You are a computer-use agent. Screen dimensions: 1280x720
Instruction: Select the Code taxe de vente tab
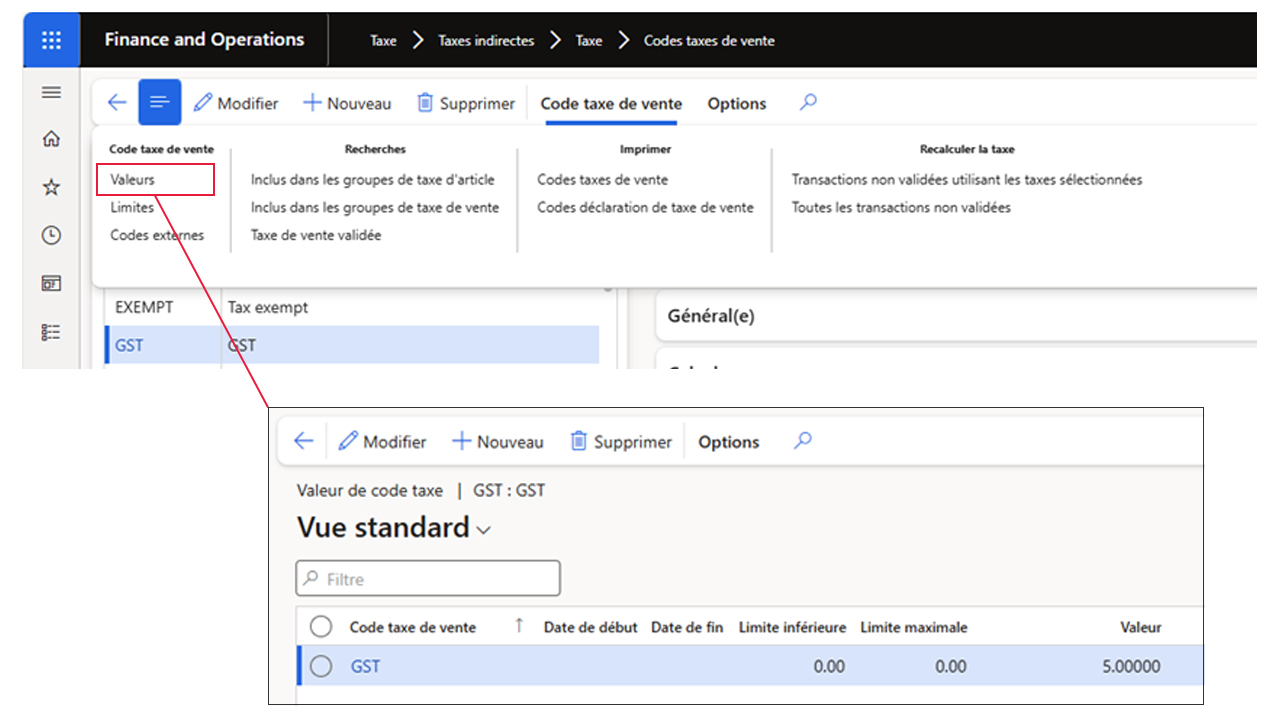[611, 103]
